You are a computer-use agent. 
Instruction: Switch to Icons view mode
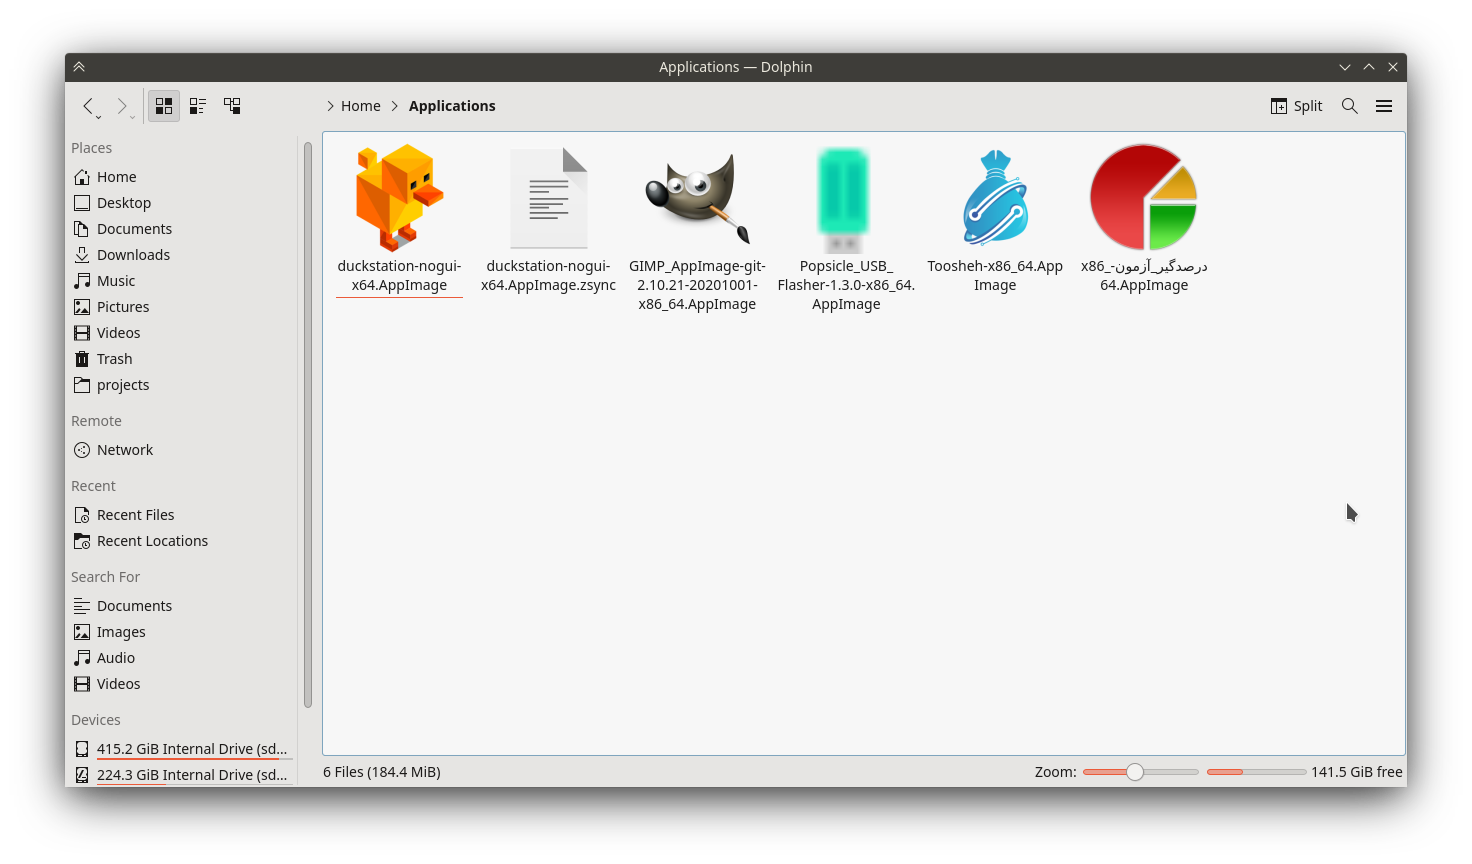(164, 105)
